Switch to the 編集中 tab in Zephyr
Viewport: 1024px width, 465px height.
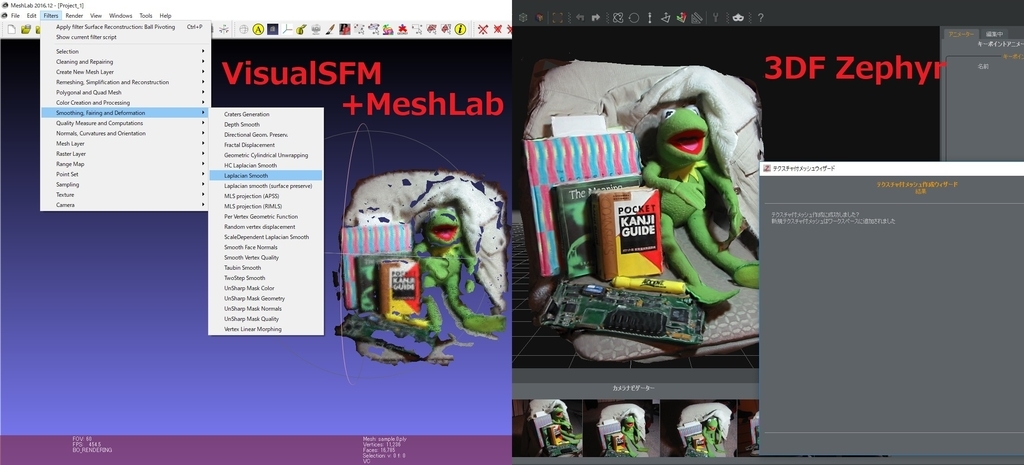coord(994,34)
